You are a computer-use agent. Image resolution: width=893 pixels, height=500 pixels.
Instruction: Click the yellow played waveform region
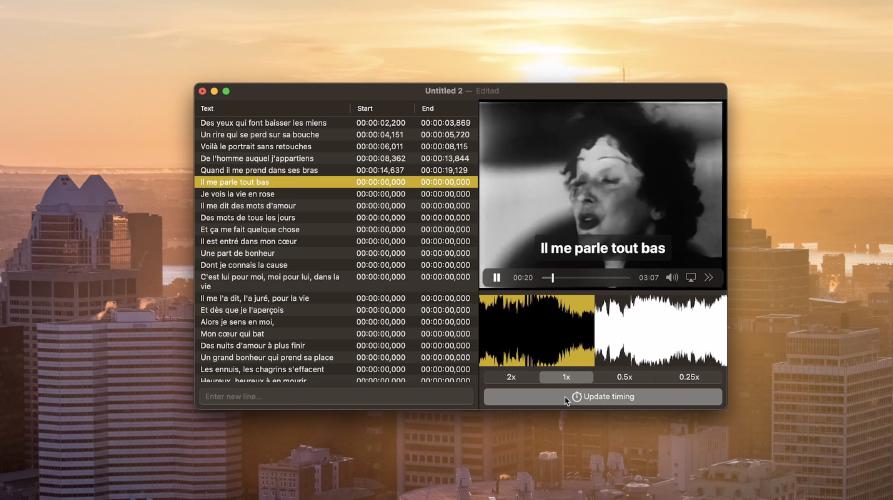[x=537, y=330]
